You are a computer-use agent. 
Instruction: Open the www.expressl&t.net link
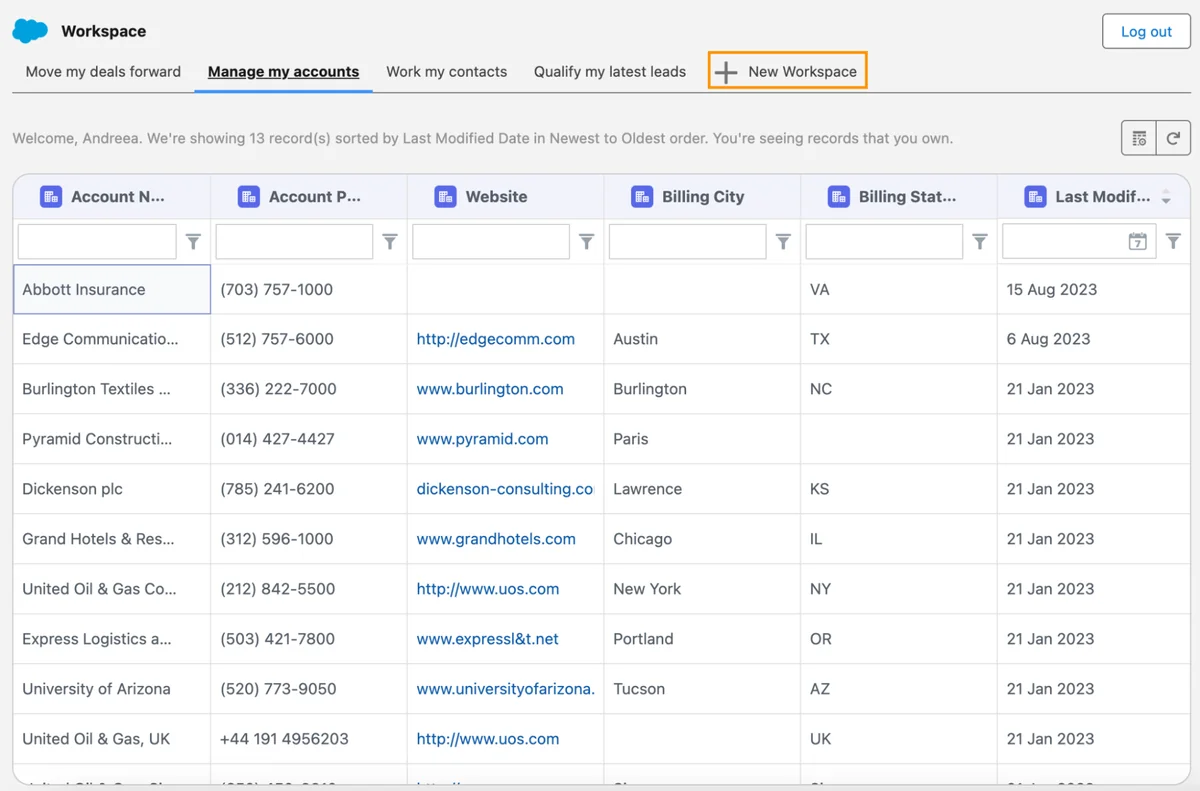click(x=488, y=639)
